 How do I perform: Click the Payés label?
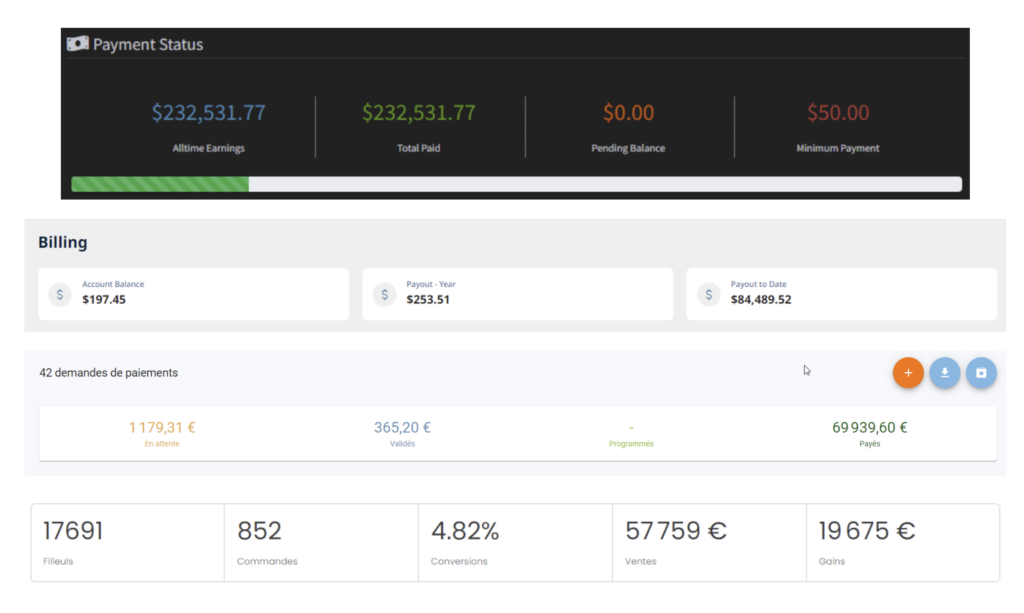click(x=869, y=444)
